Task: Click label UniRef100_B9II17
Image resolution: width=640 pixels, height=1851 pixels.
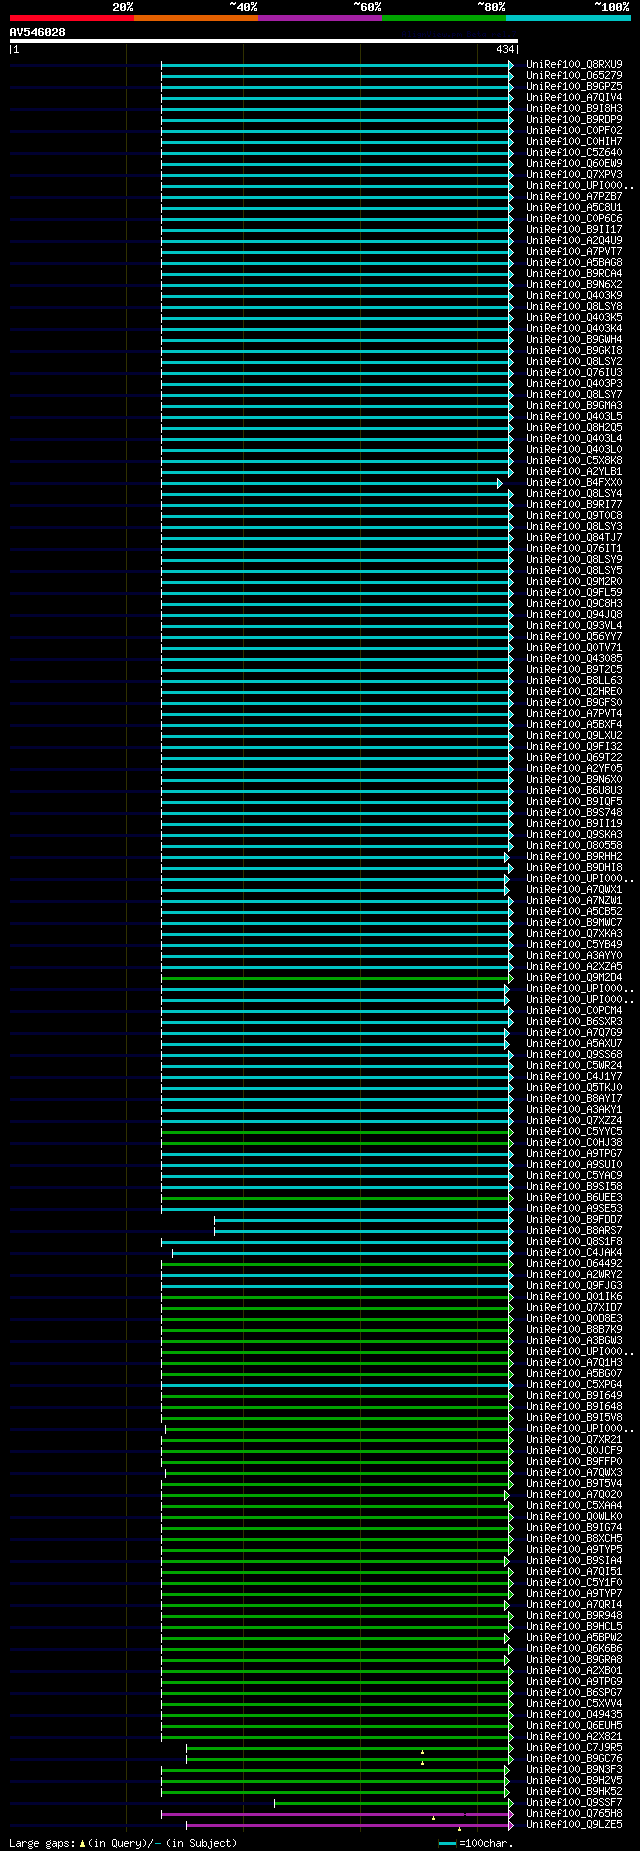Action: coord(574,229)
